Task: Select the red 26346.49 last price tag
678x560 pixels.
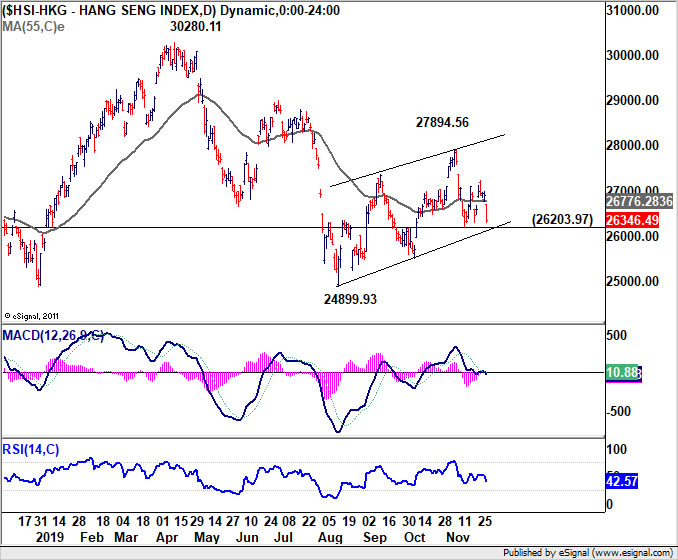Action: click(632, 220)
